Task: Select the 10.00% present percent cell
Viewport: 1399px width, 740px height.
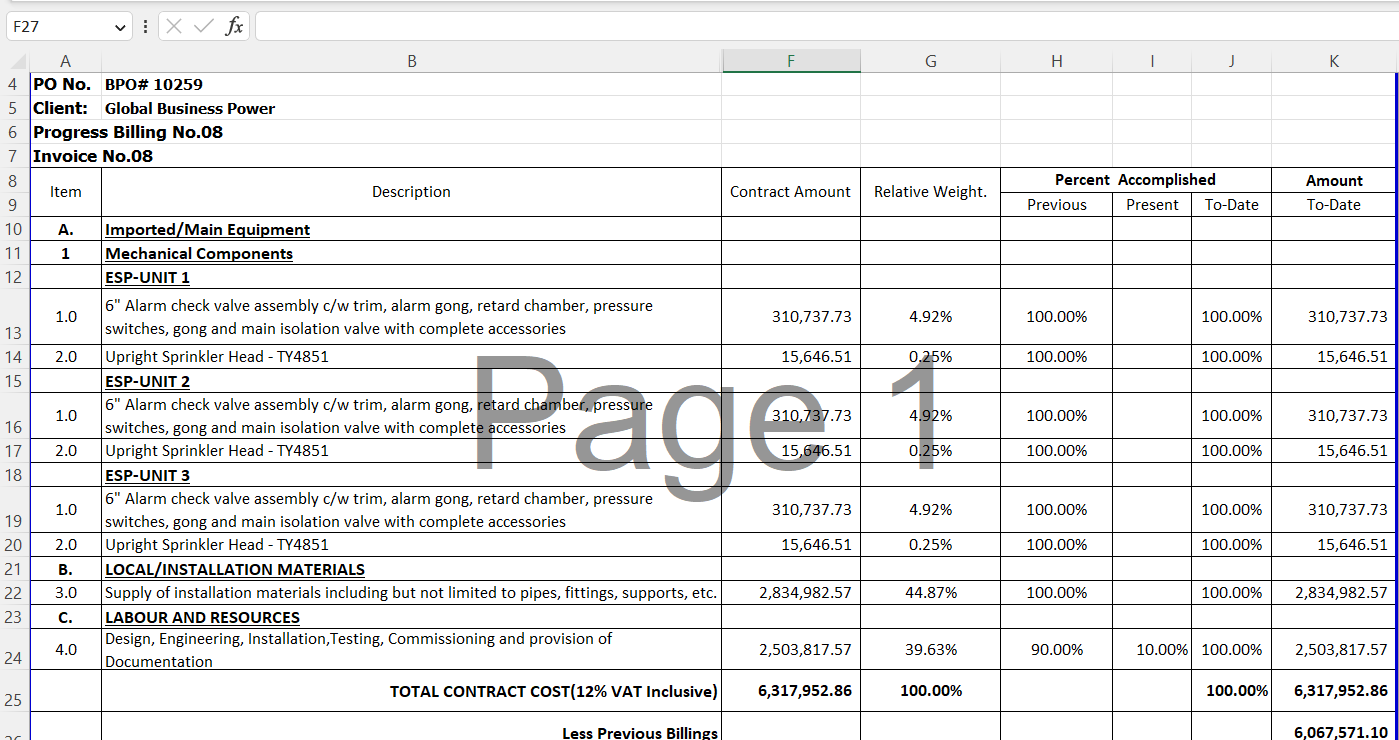Action: pos(1152,649)
